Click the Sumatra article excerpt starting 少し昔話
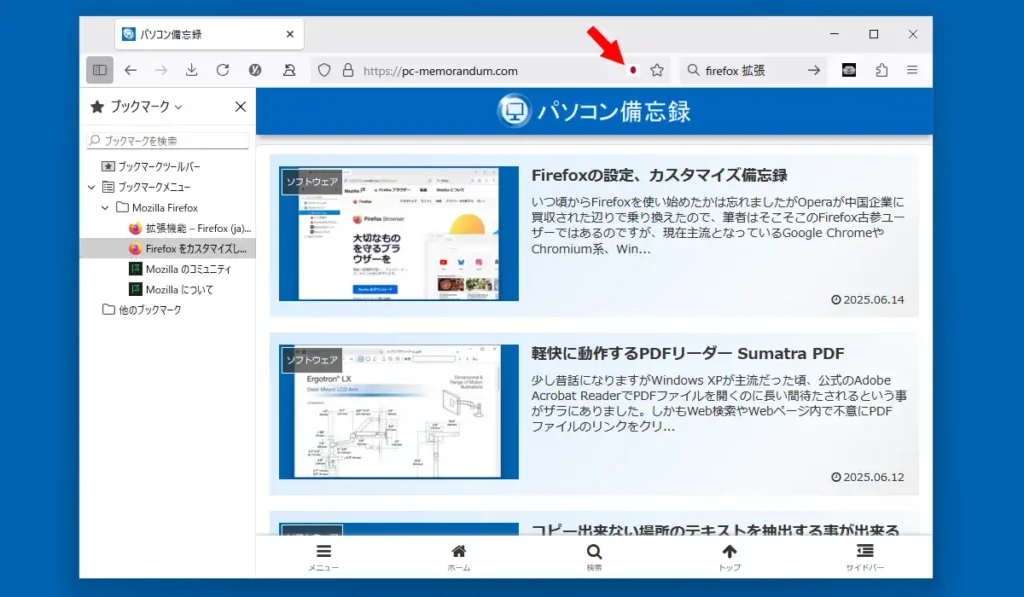1024x597 pixels. (x=718, y=403)
